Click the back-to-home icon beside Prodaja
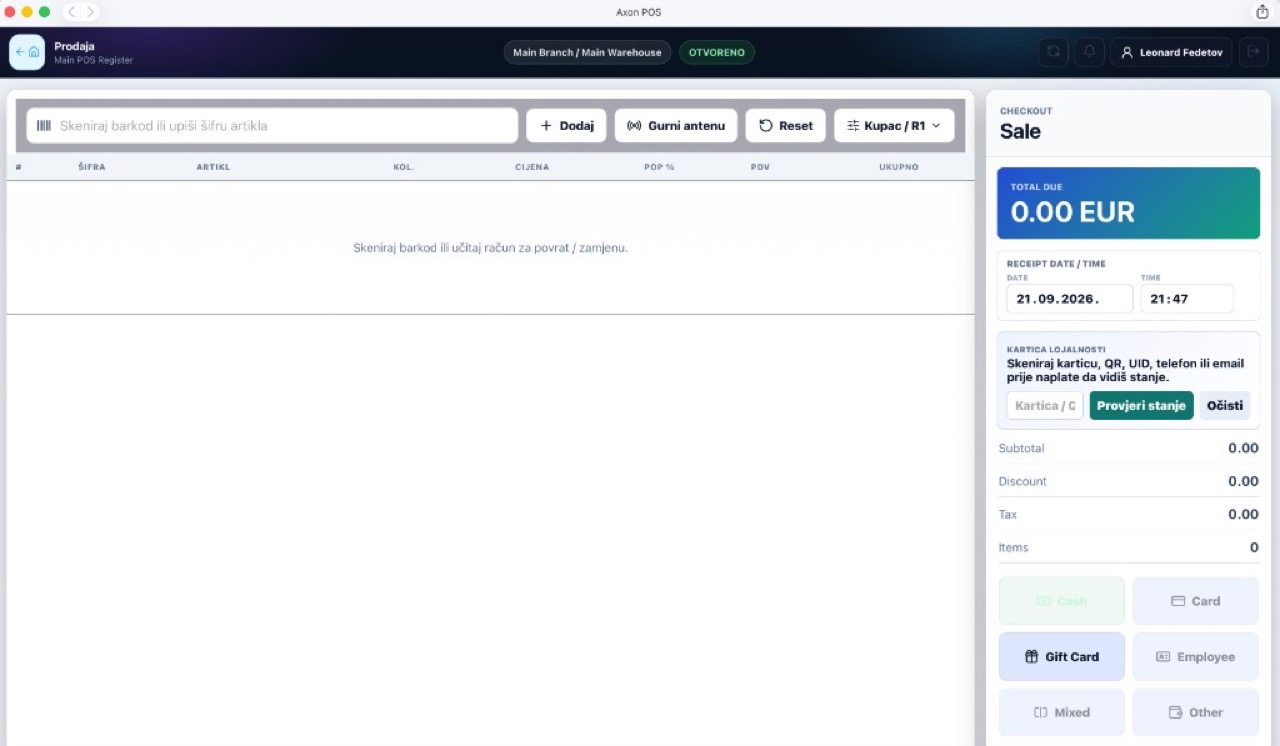The image size is (1280, 746). (x=27, y=52)
